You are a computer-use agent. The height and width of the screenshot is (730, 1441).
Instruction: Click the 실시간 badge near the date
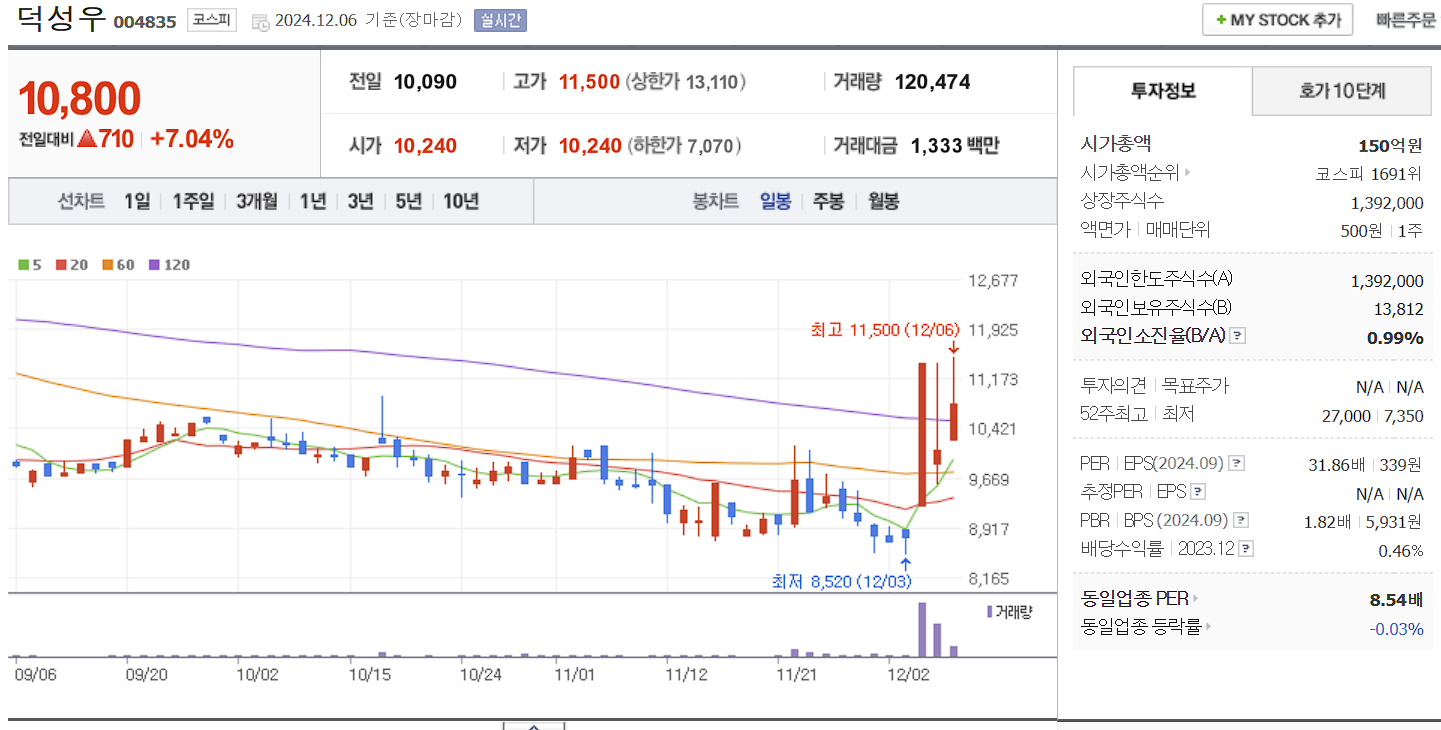(x=500, y=20)
